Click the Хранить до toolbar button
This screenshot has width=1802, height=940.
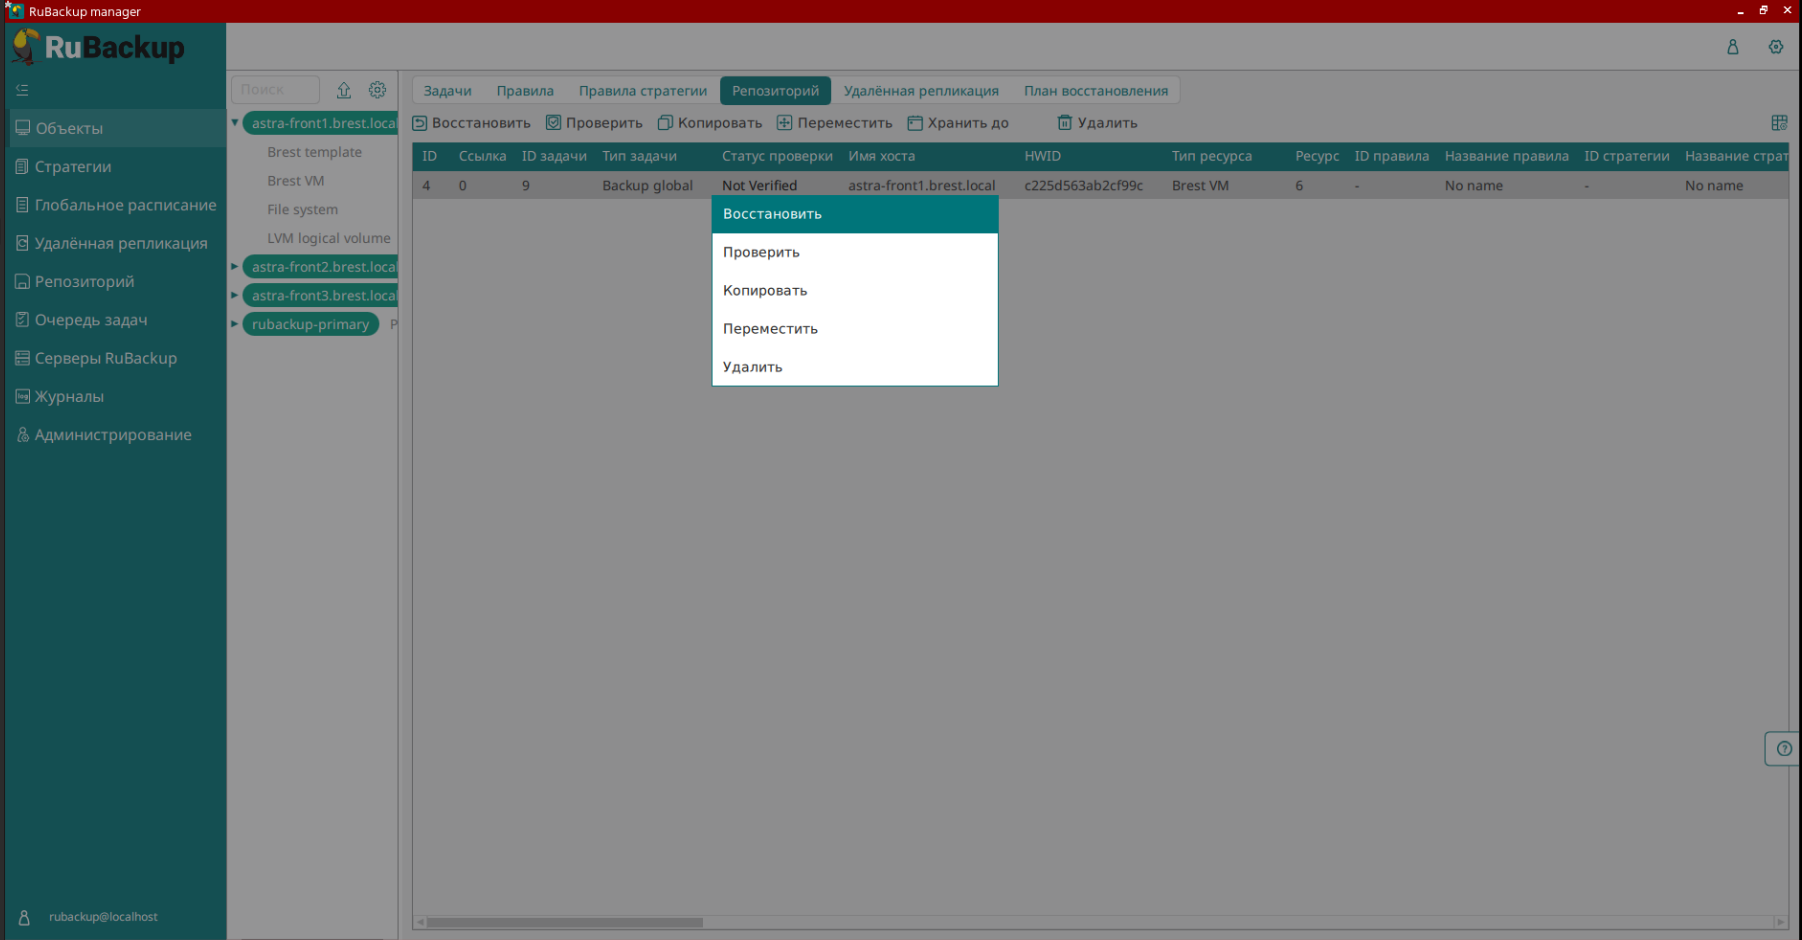(x=958, y=123)
